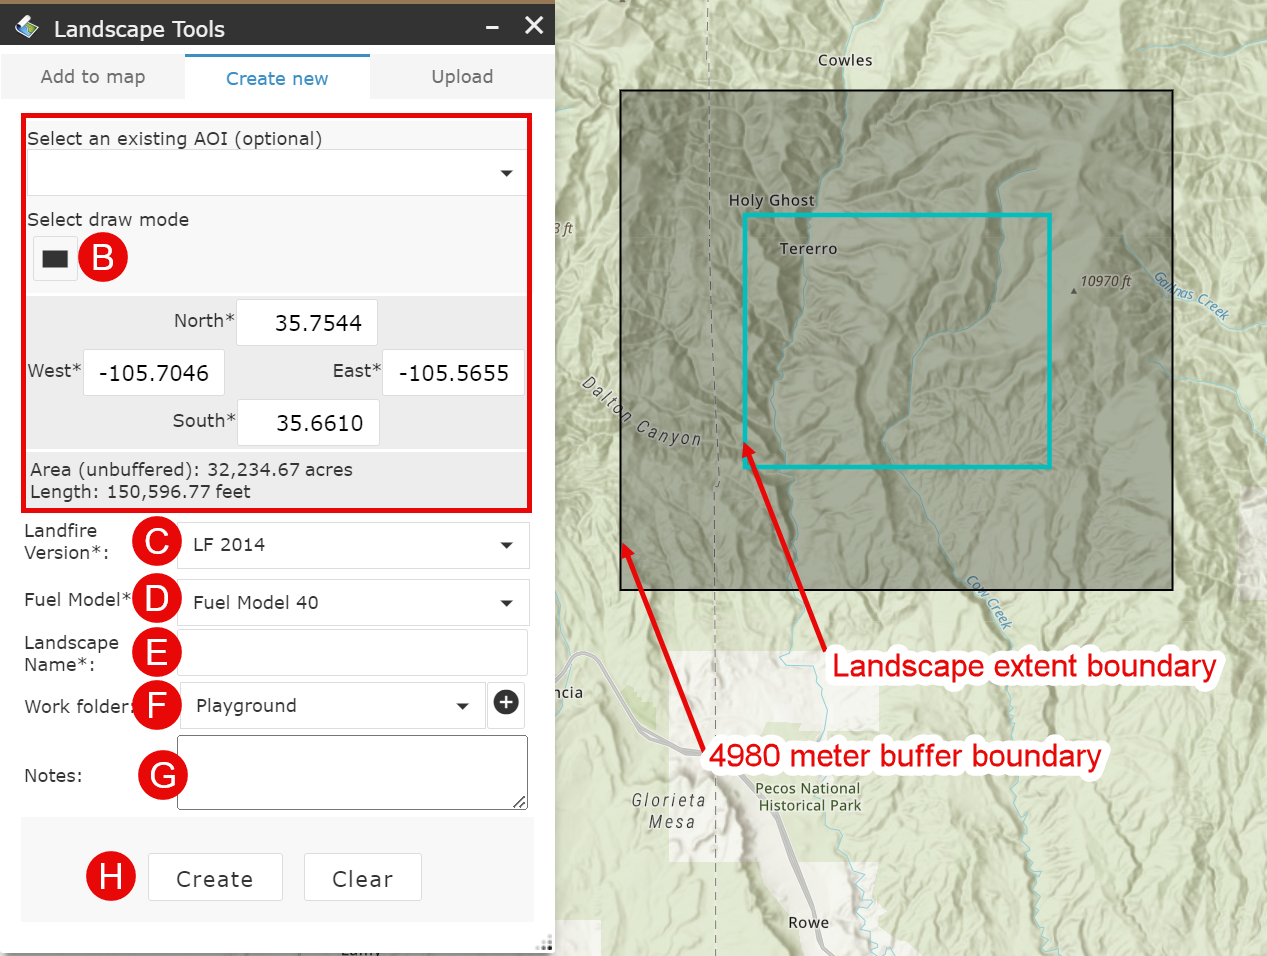The height and width of the screenshot is (956, 1267).
Task: Click the North coordinate field
Action: [x=306, y=322]
